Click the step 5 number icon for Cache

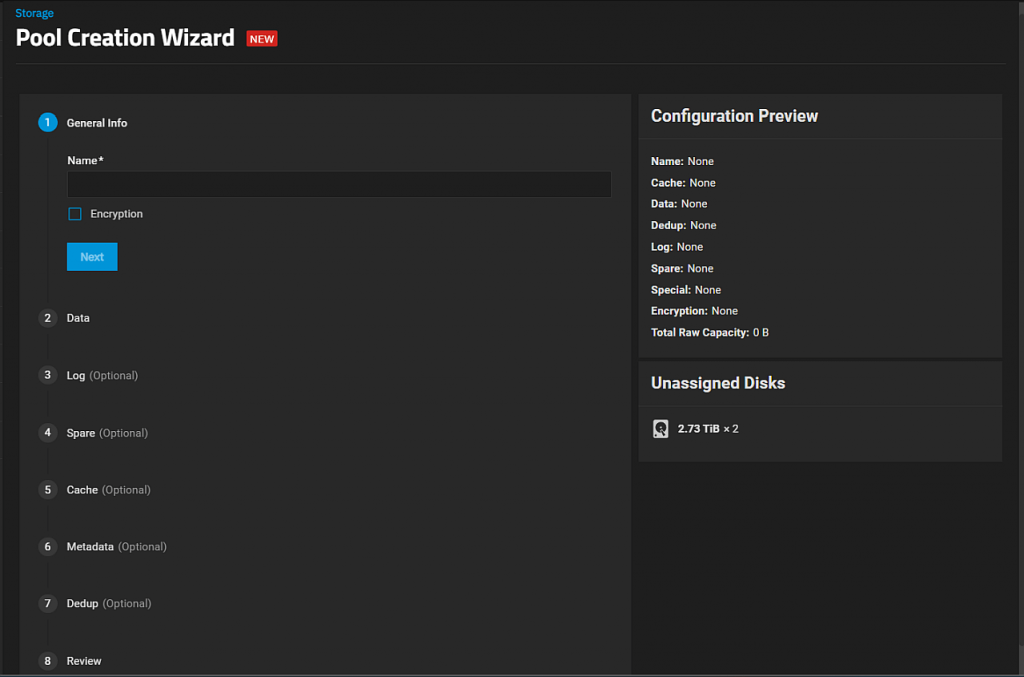(47, 490)
